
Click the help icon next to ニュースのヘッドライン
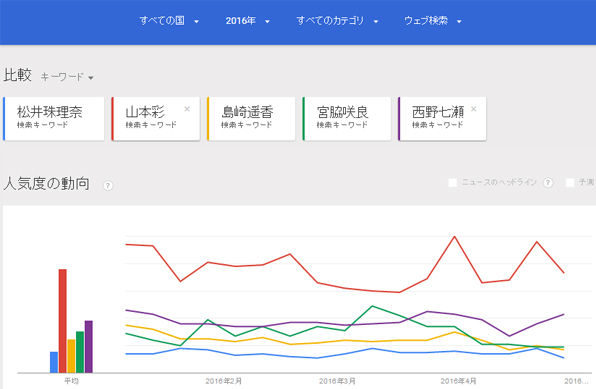tap(548, 183)
